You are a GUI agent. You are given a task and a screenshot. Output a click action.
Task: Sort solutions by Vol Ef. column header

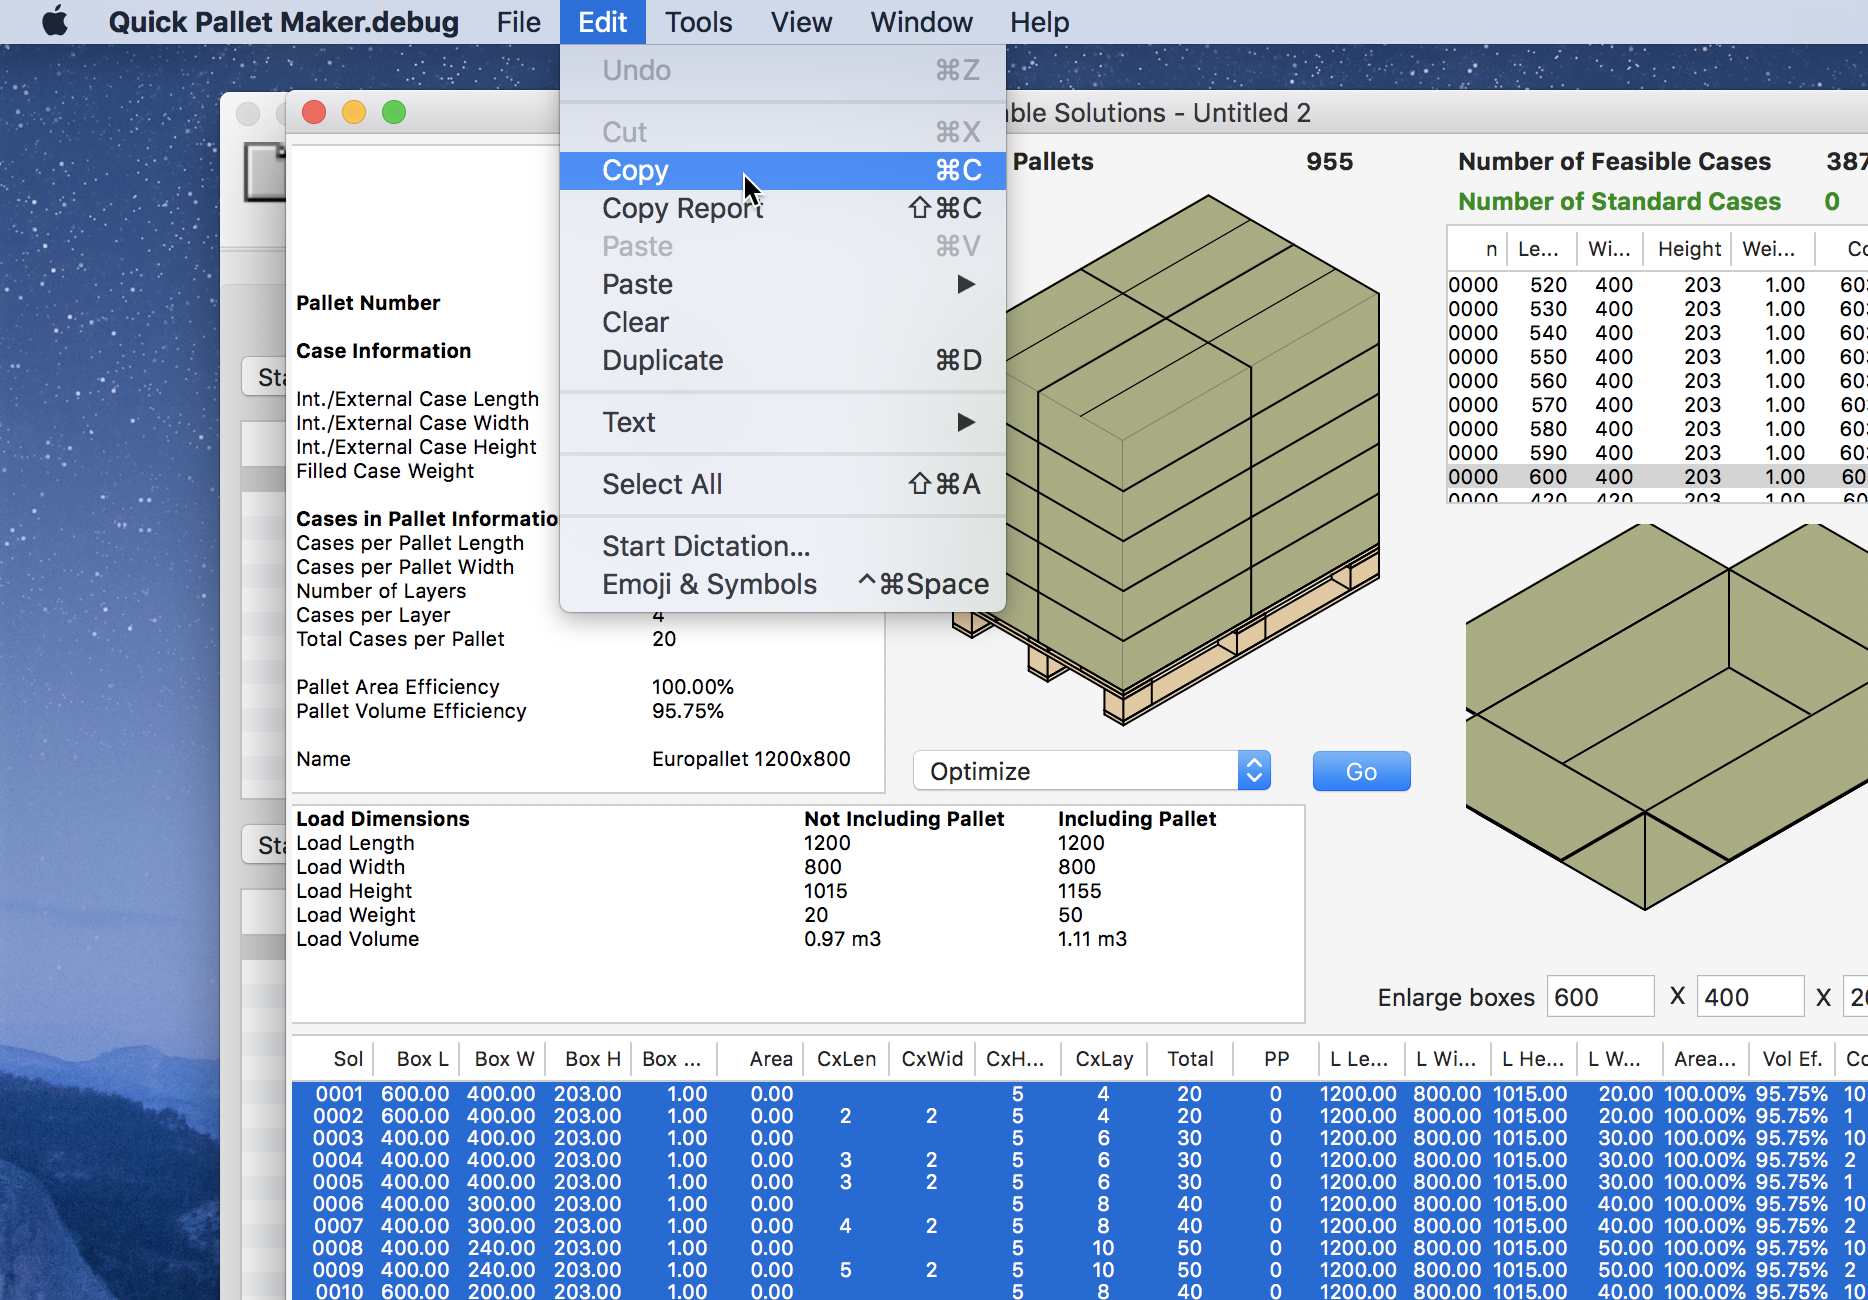coord(1791,1058)
